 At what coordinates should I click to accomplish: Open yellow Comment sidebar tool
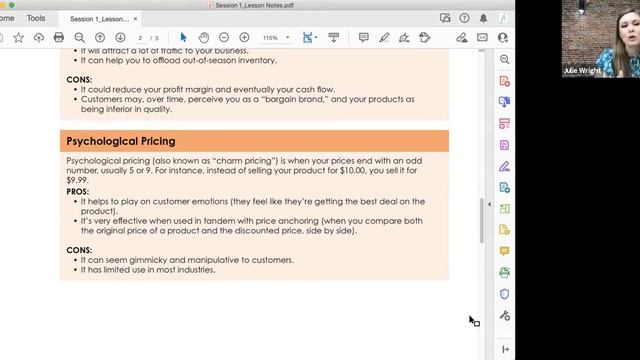pos(504,251)
